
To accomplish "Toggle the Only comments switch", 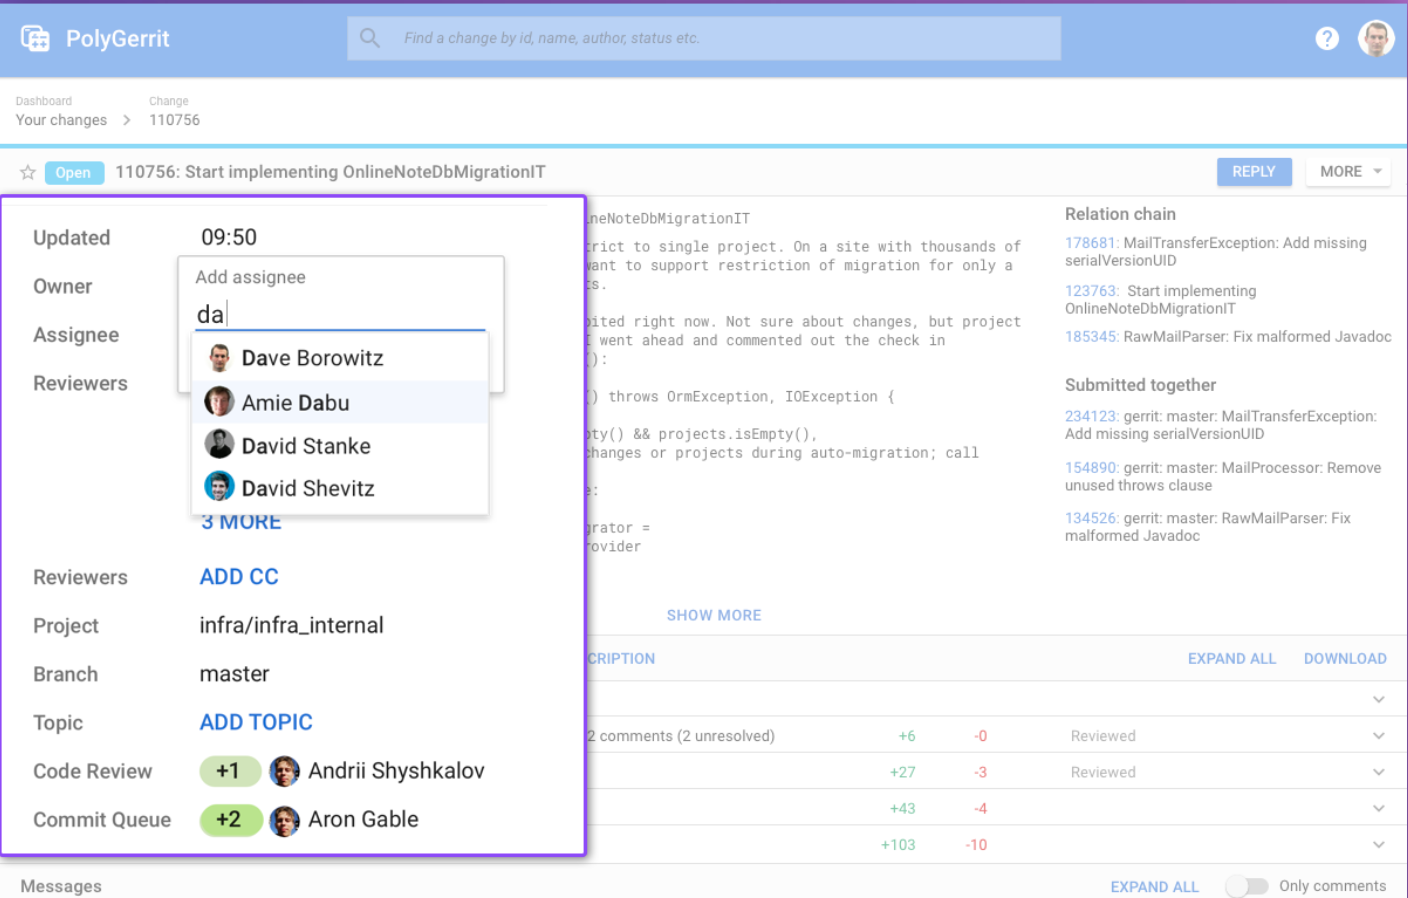I will 1247,886.
